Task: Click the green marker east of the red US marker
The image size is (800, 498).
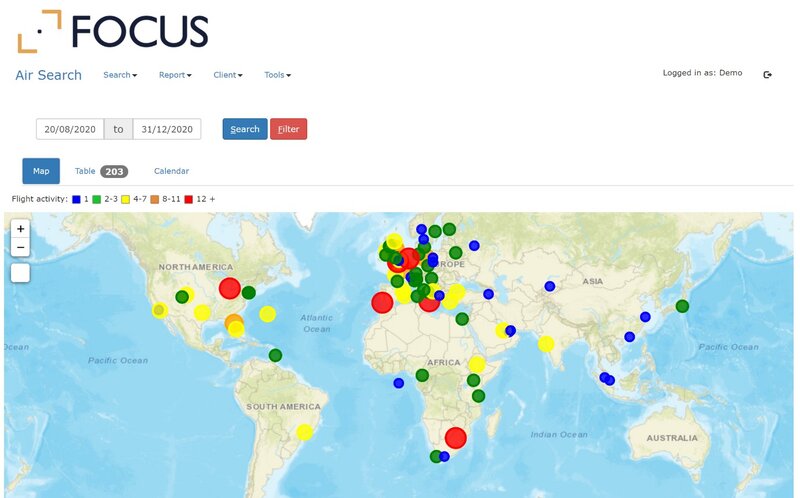Action: pyautogui.click(x=248, y=292)
